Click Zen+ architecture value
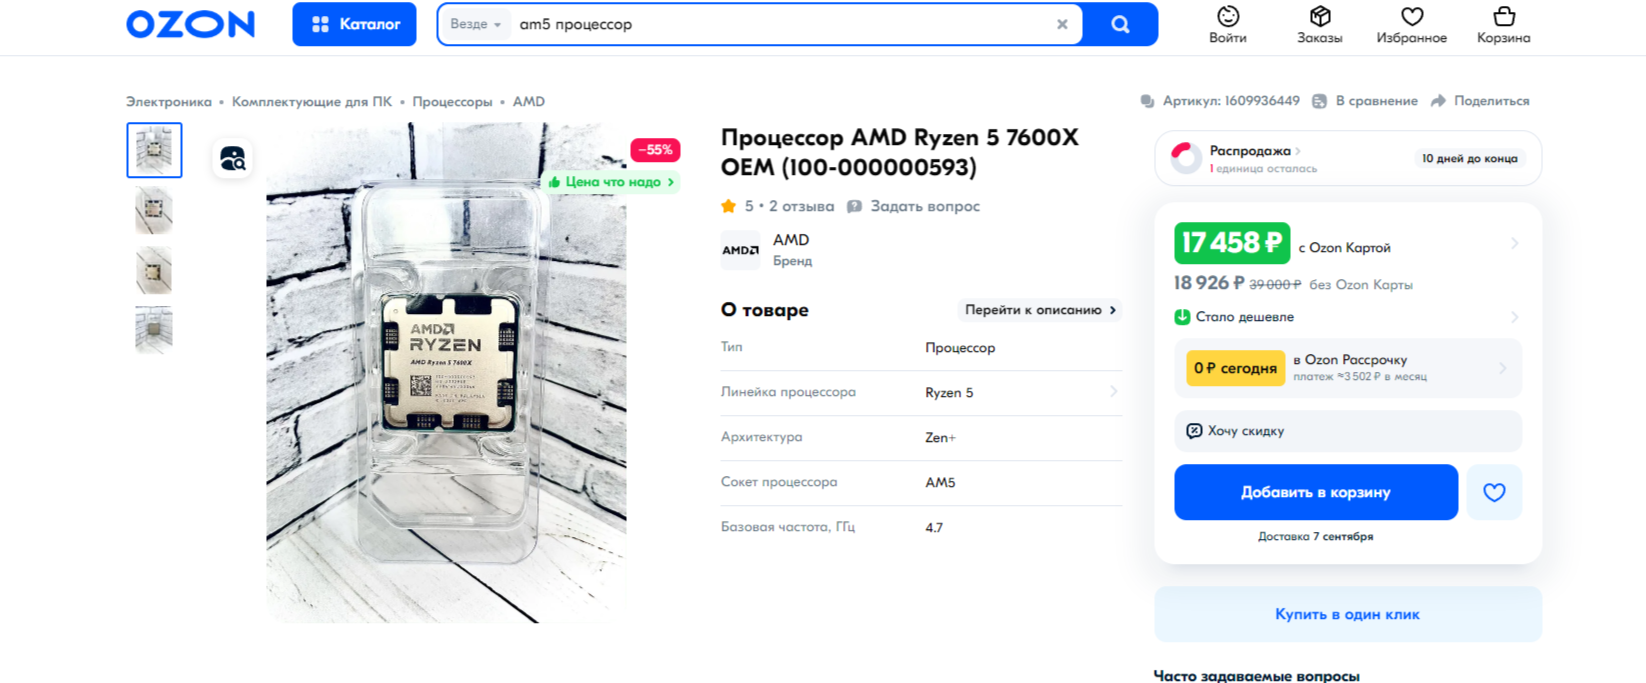This screenshot has width=1646, height=683. (940, 437)
